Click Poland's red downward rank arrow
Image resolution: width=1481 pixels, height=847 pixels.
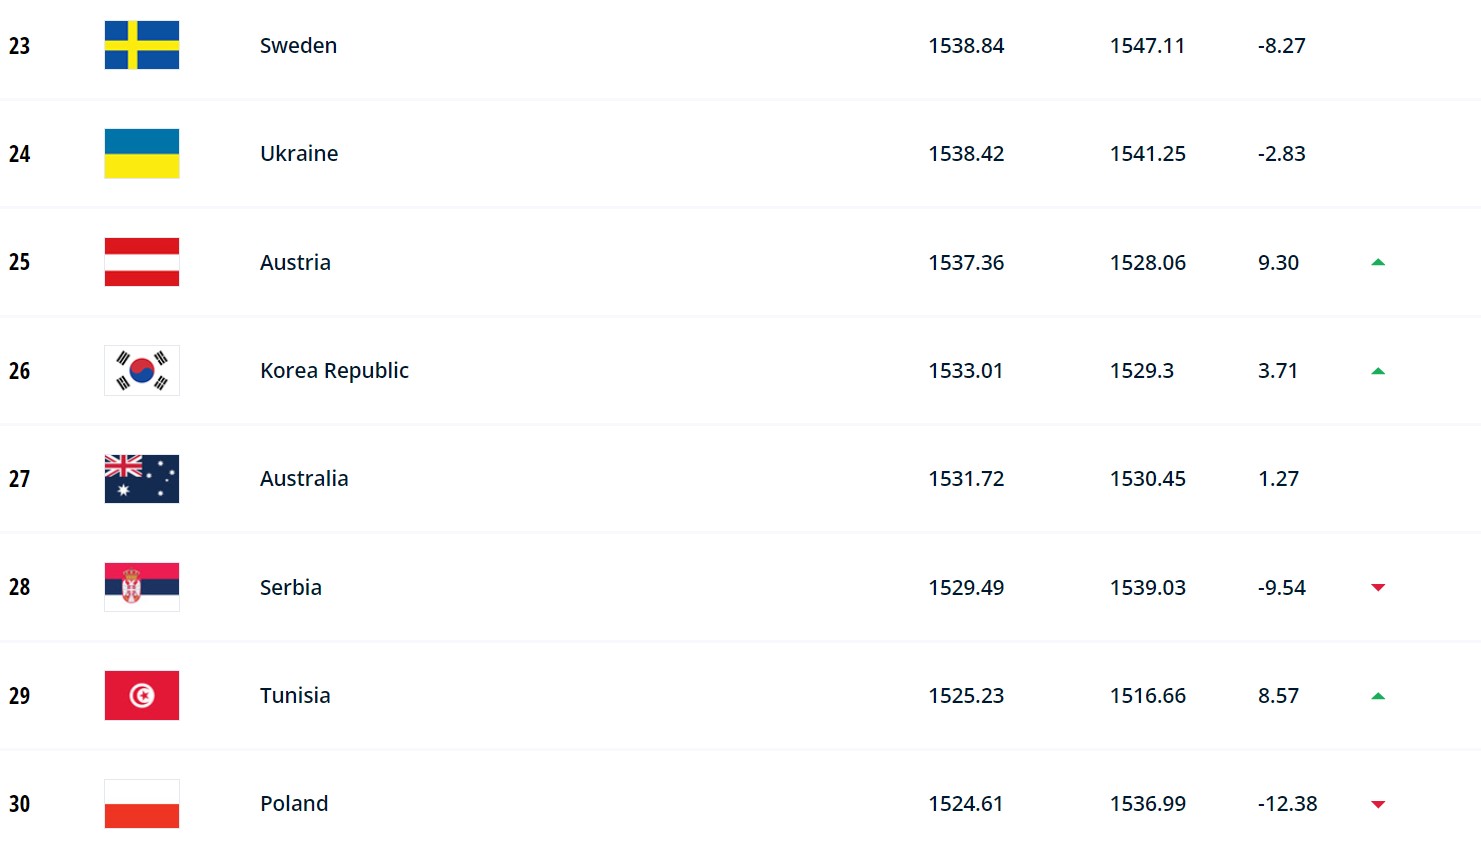pyautogui.click(x=1378, y=804)
